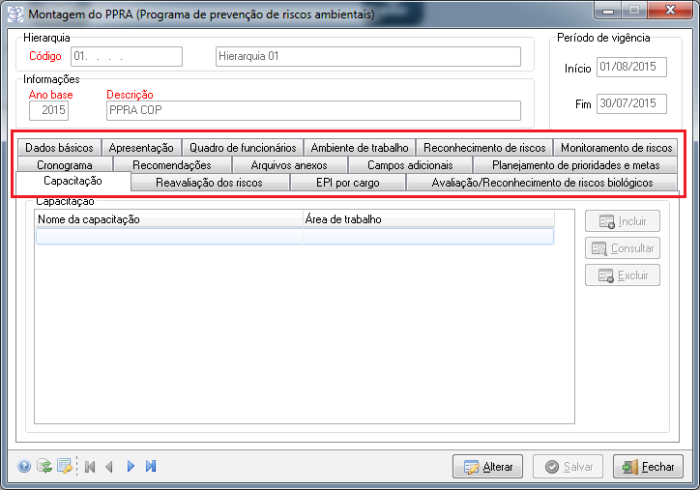
Task: Select Avaliação/Reconhecimento de riscos biológicos tab
Action: tap(541, 182)
